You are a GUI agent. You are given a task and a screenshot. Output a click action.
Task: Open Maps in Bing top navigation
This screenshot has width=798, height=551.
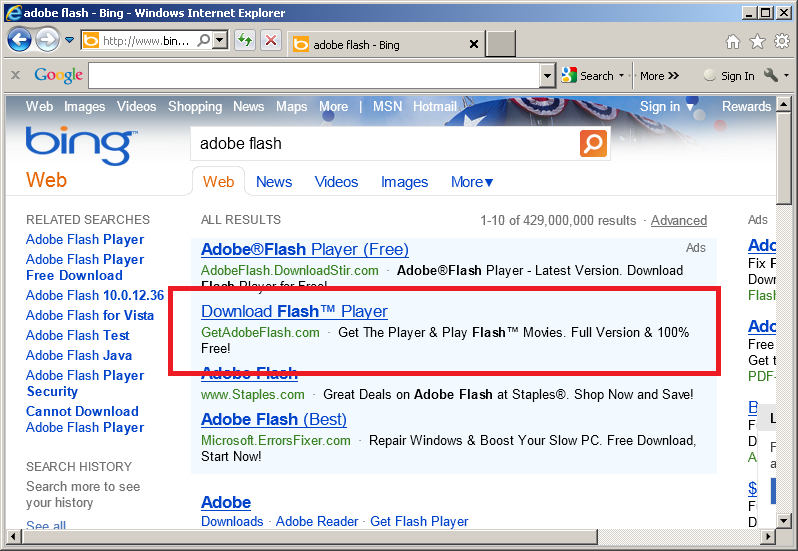click(292, 106)
